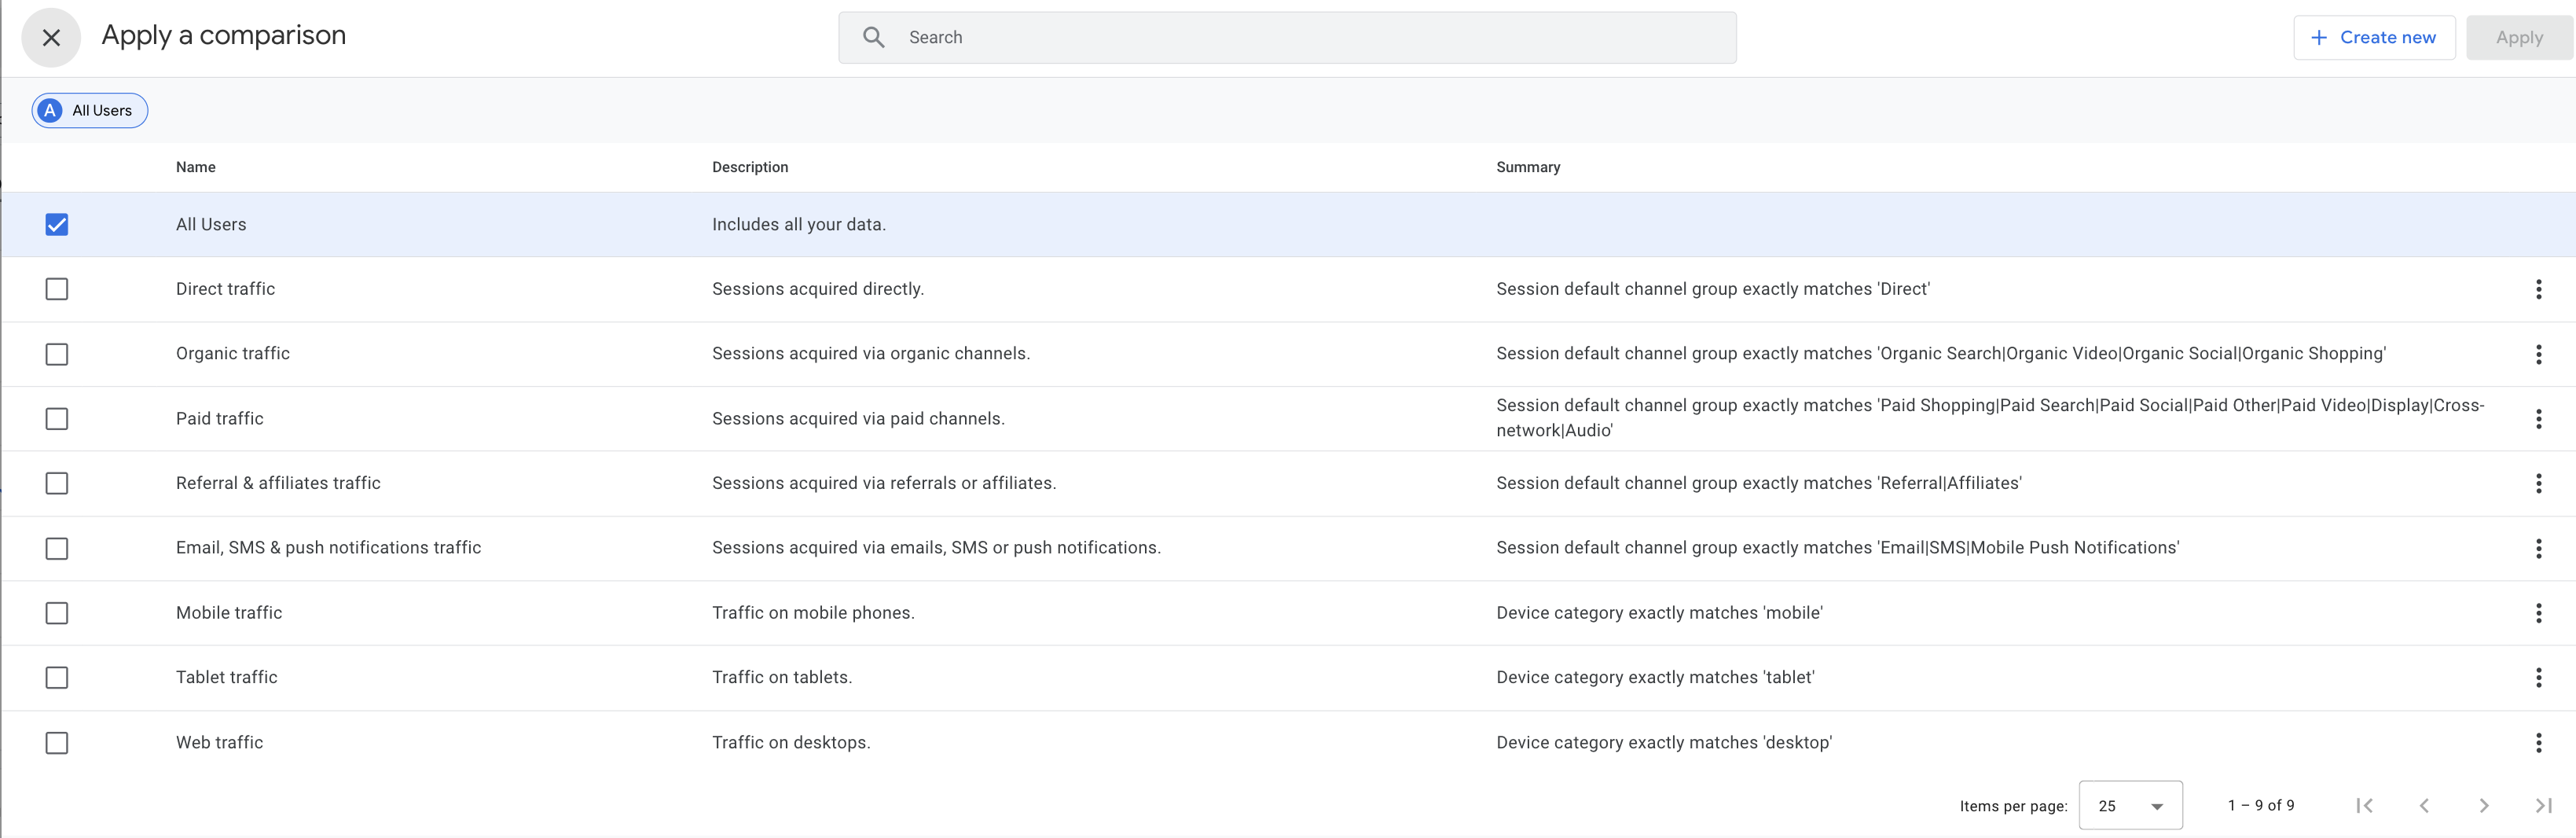Click the search magnifier icon
Image resolution: width=2576 pixels, height=838 pixels.
tap(873, 38)
